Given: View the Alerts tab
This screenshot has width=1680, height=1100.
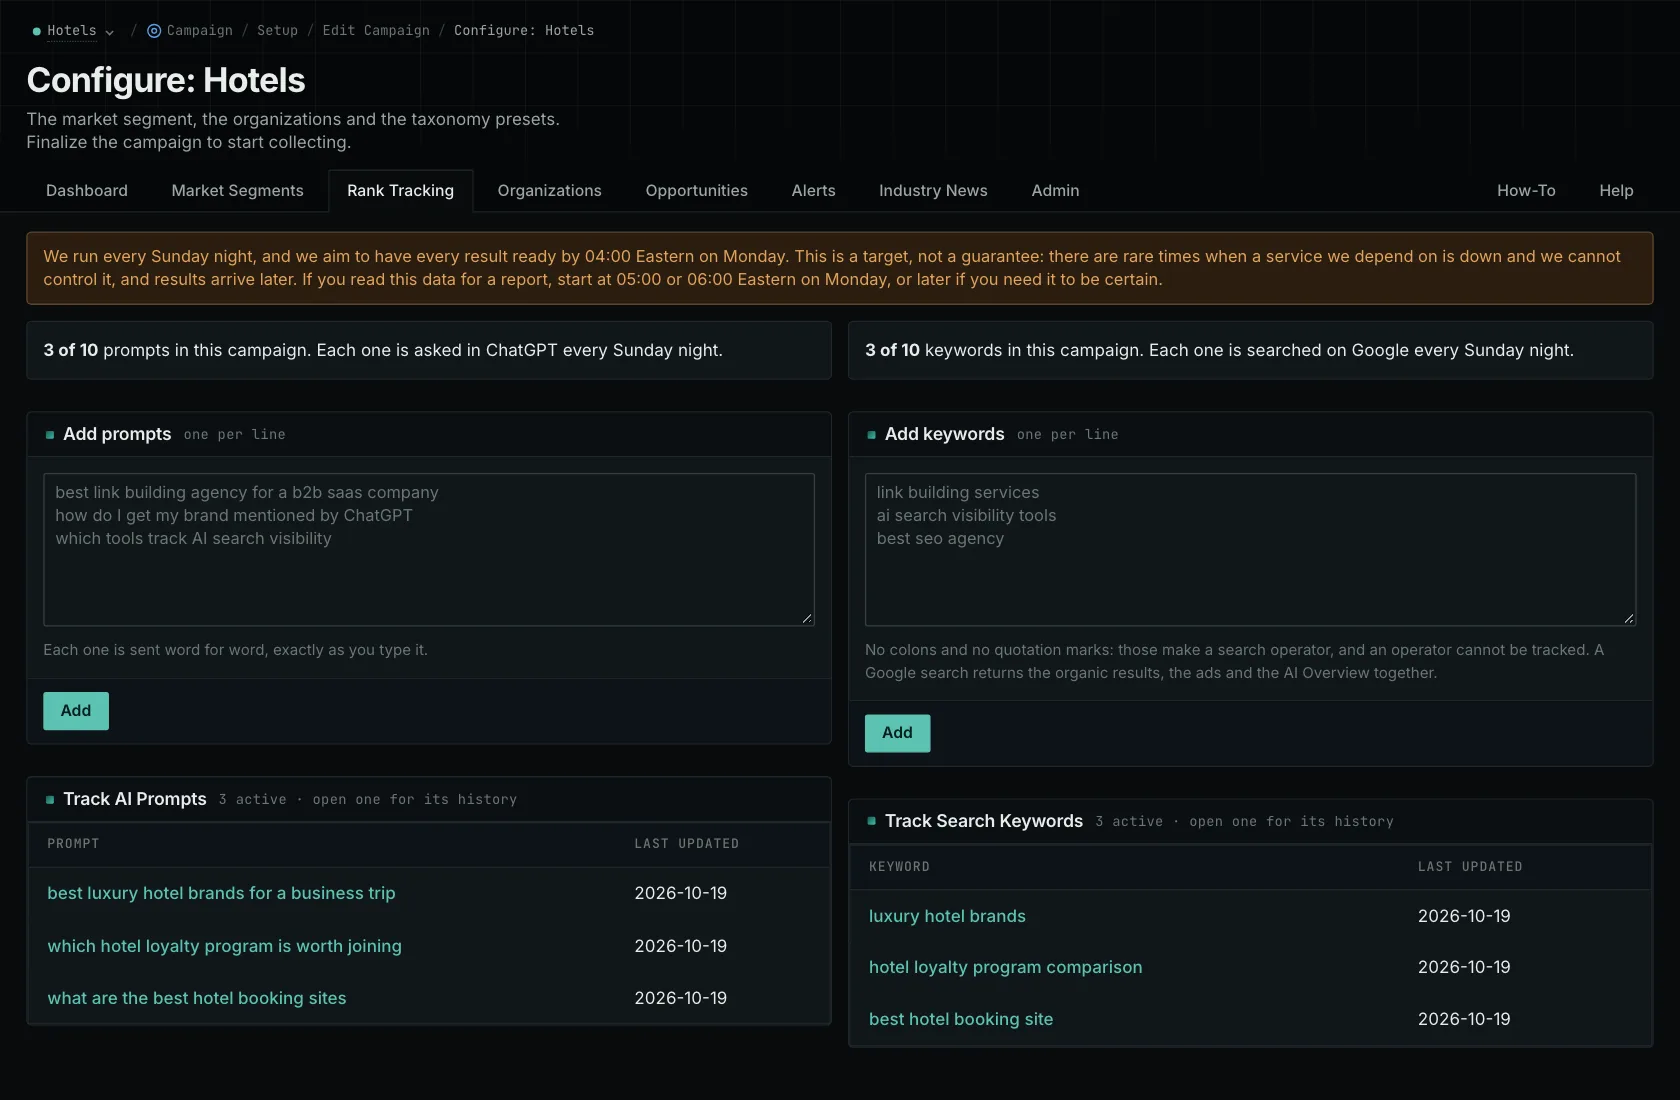Looking at the screenshot, I should [x=813, y=191].
